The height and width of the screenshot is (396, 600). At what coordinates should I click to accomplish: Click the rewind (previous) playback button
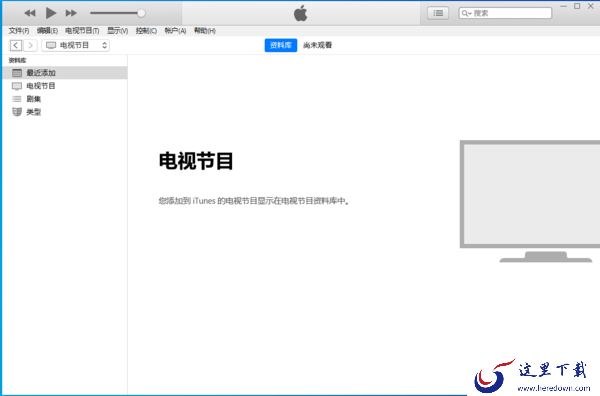click(30, 13)
